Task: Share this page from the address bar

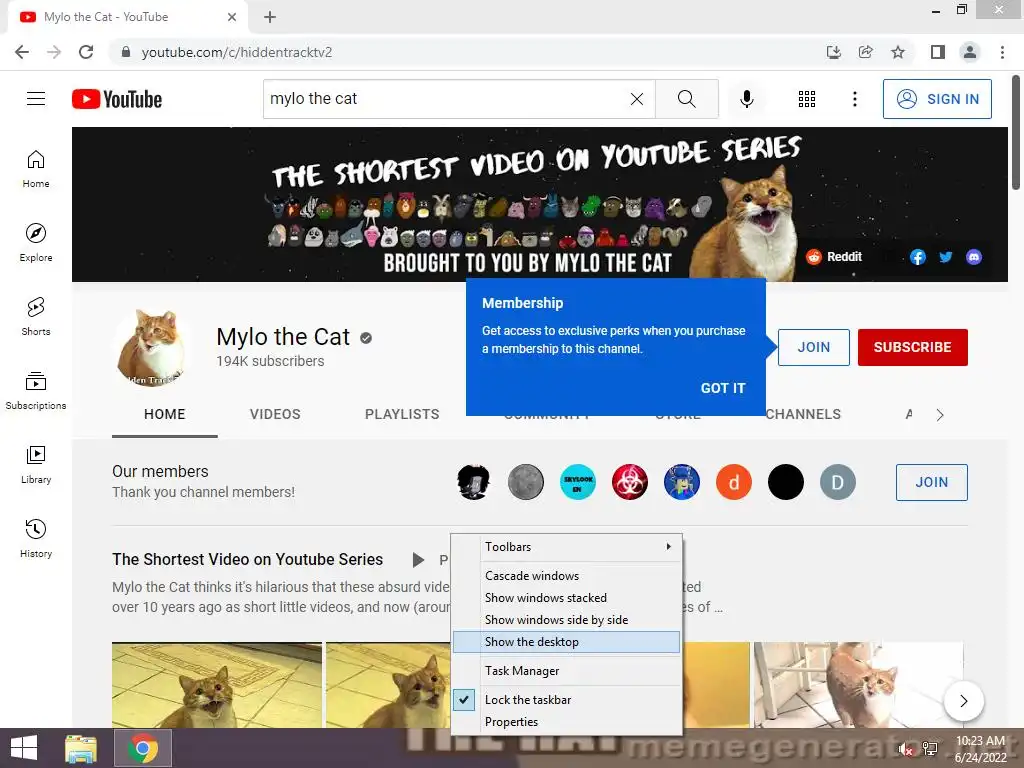Action: (x=866, y=52)
